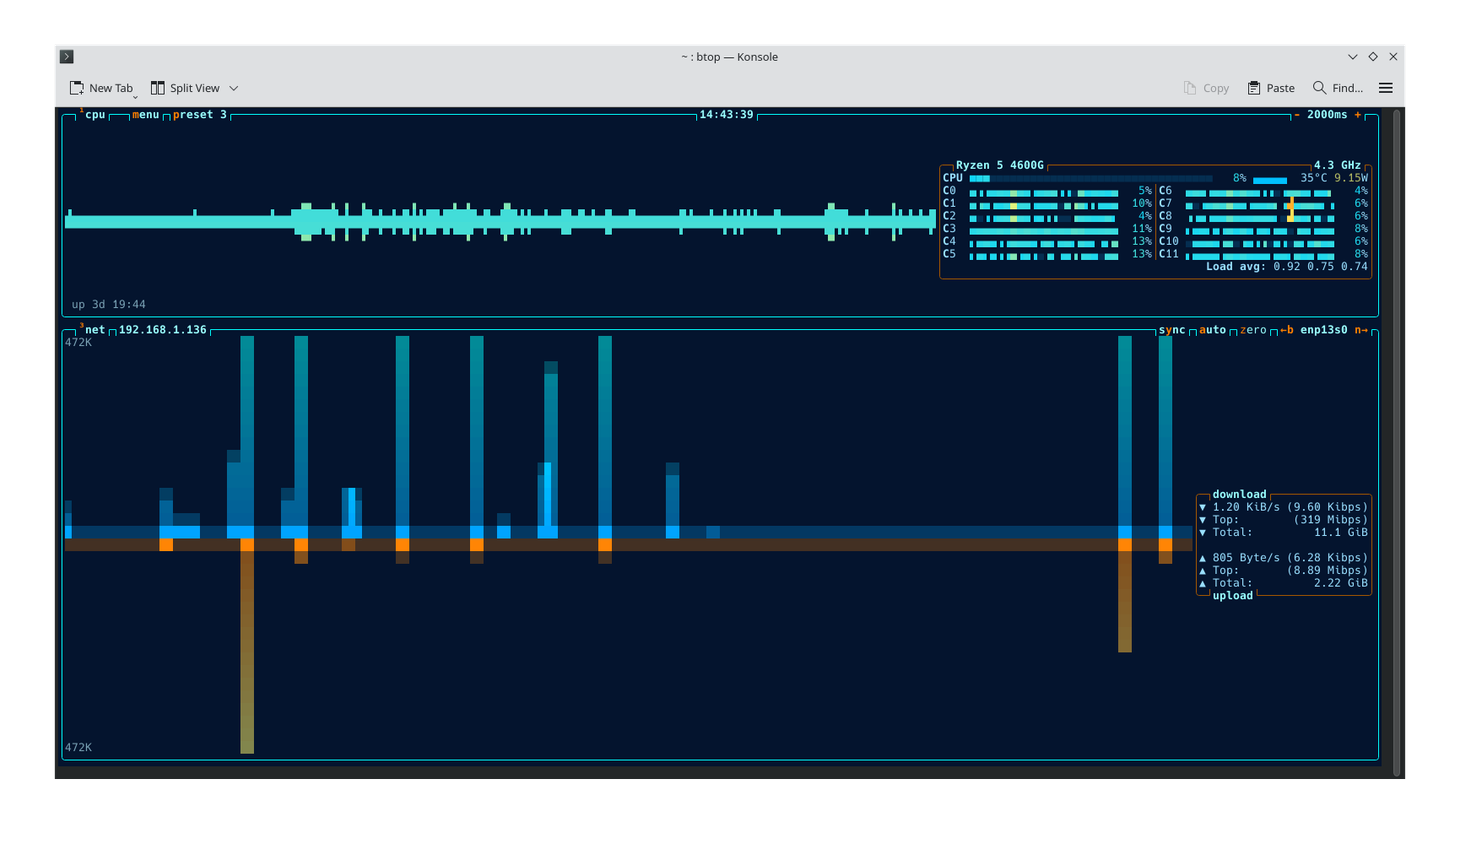The height and width of the screenshot is (844, 1460).
Task: Click the upload section label
Action: pos(1232,596)
